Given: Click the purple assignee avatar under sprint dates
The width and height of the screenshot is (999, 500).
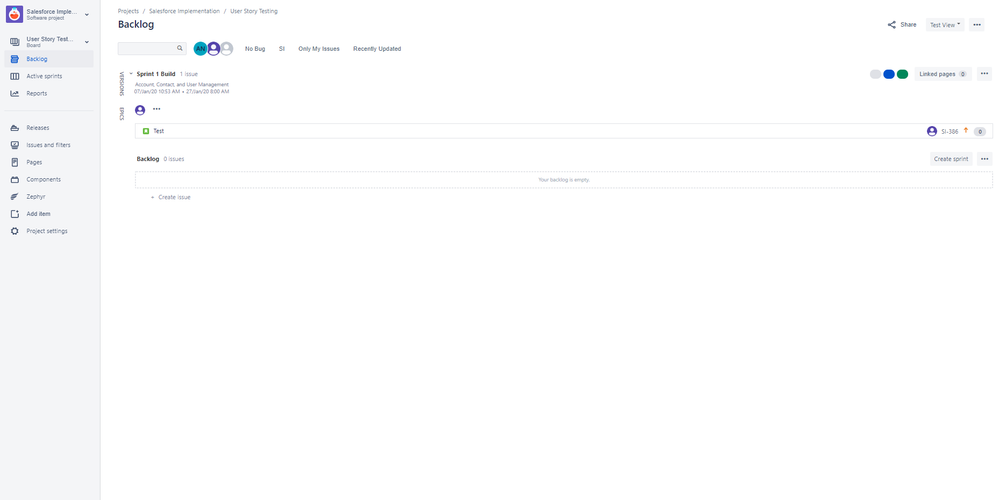Looking at the screenshot, I should pyautogui.click(x=140, y=110).
